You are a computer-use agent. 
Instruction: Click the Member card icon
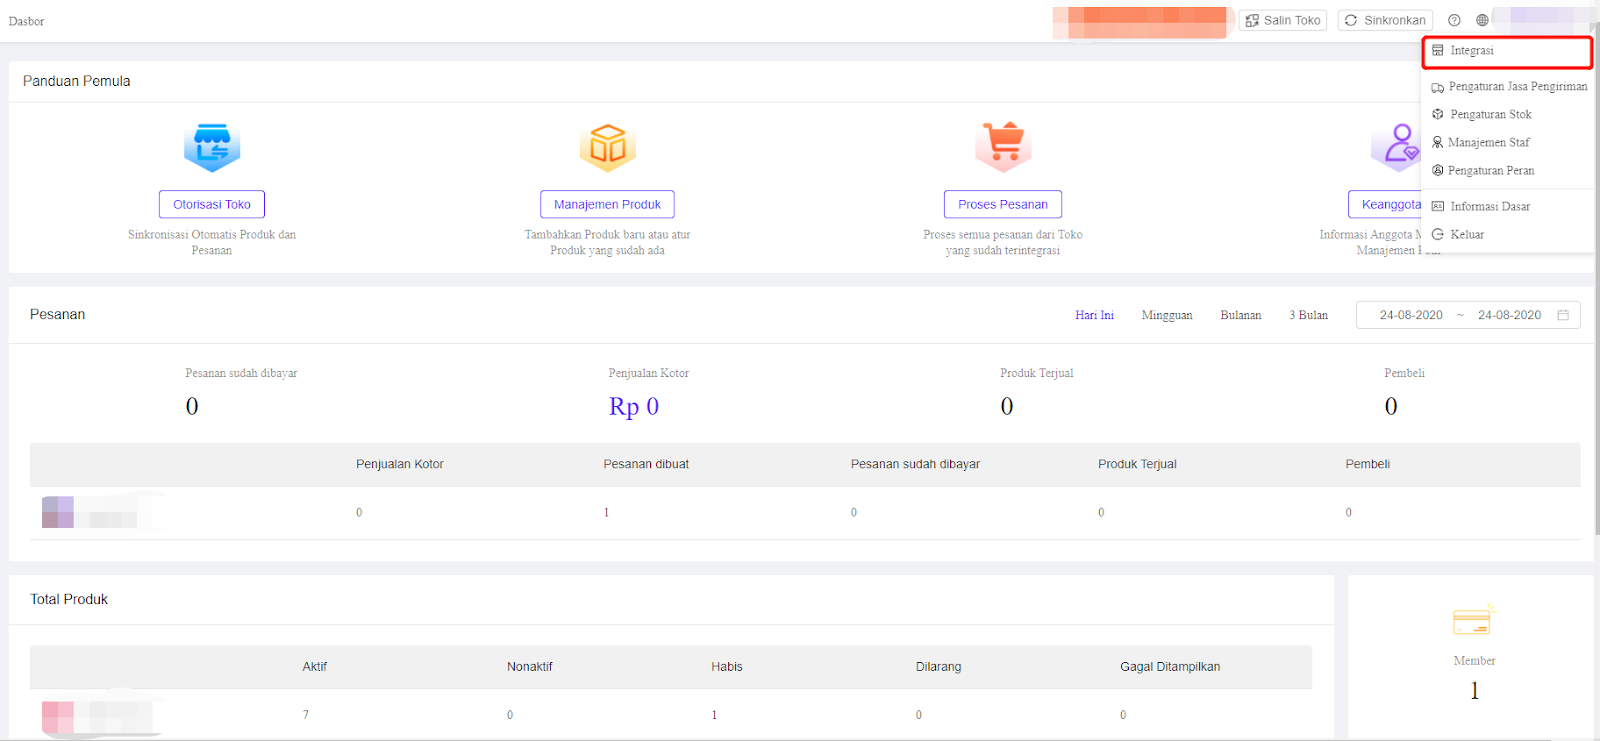1472,622
